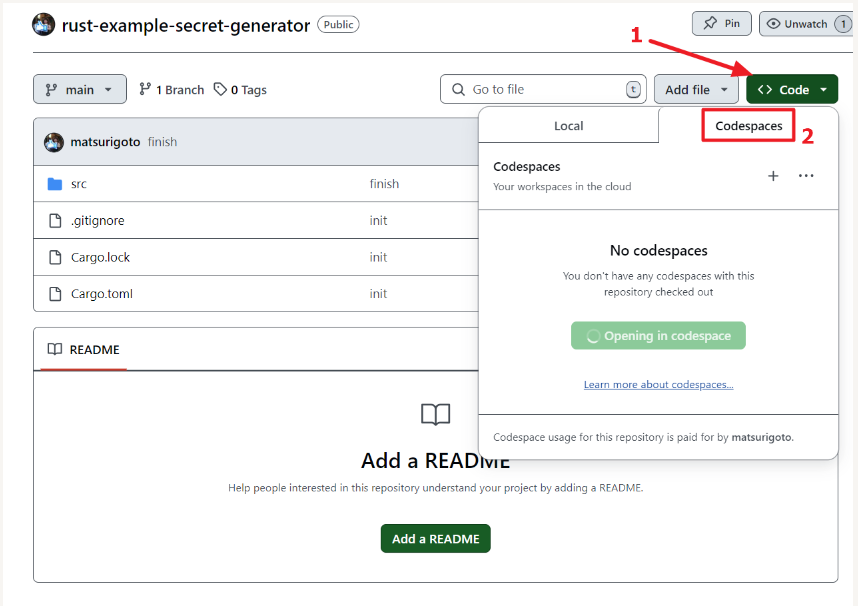Click the repository owner avatar beside the title
Viewport: 858px width, 606px height.
(x=43, y=25)
